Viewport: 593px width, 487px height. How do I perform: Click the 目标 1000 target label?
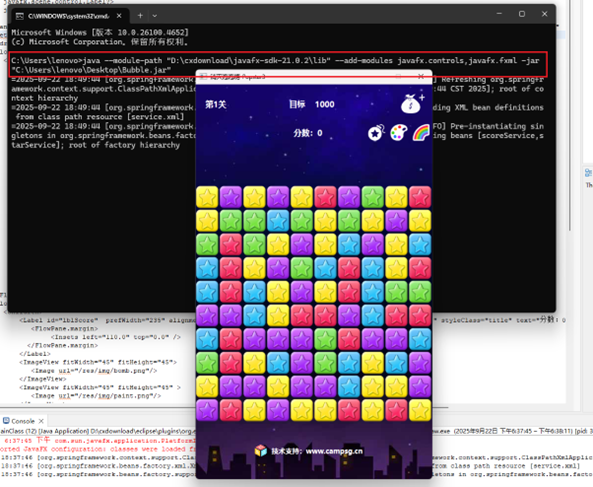(x=312, y=104)
